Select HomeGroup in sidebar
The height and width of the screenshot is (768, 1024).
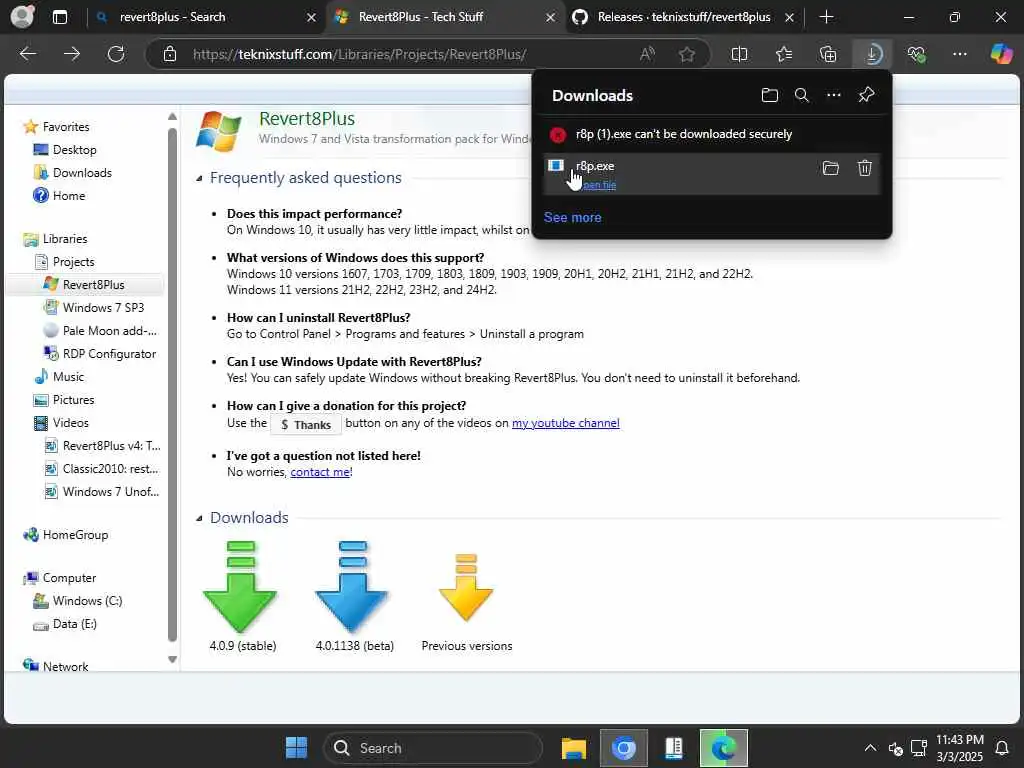click(75, 535)
